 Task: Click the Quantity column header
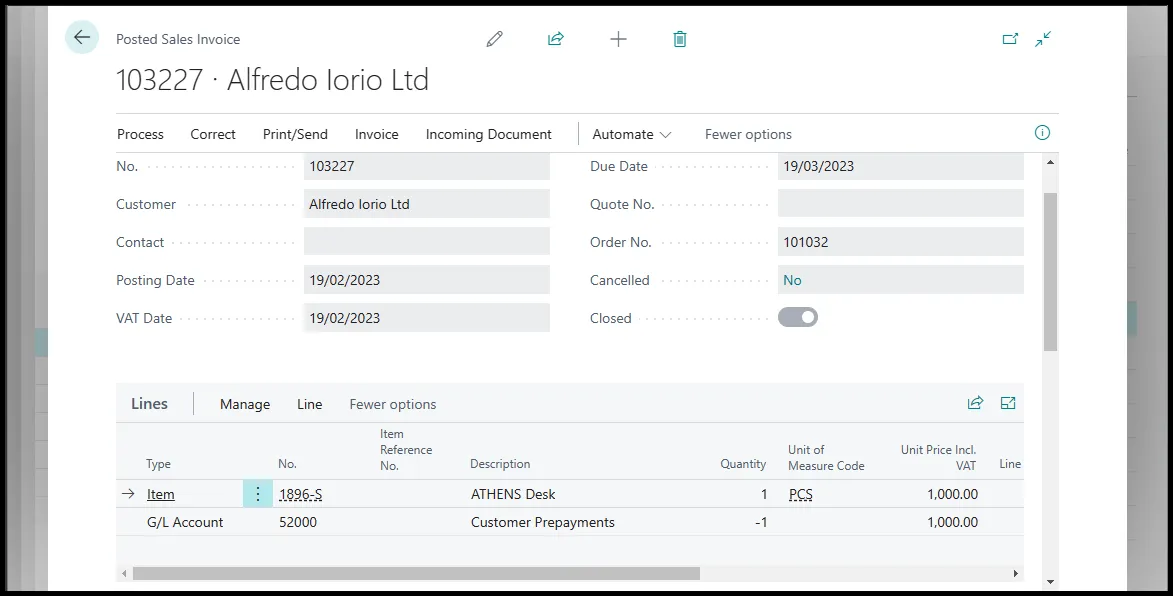point(743,464)
